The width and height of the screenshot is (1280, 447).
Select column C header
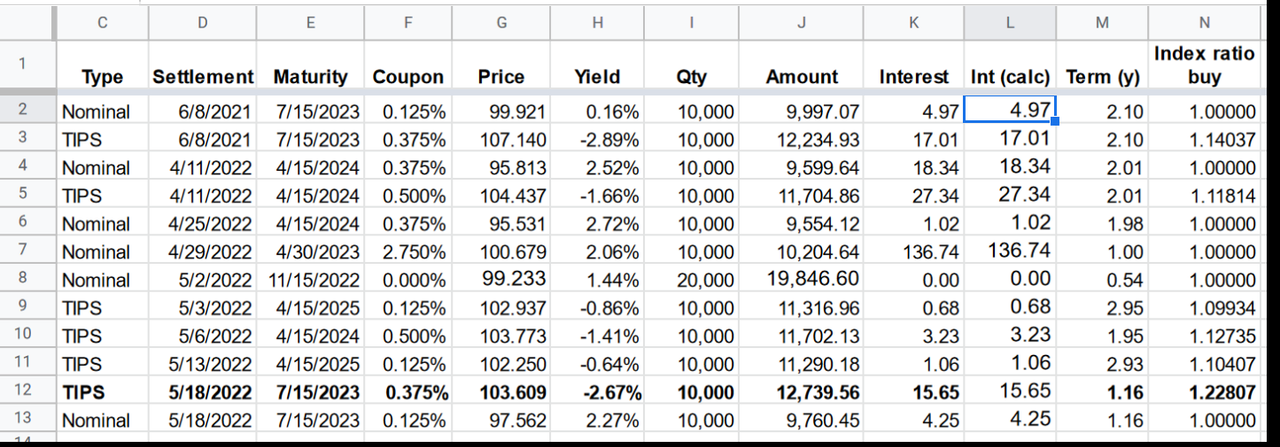(x=103, y=22)
